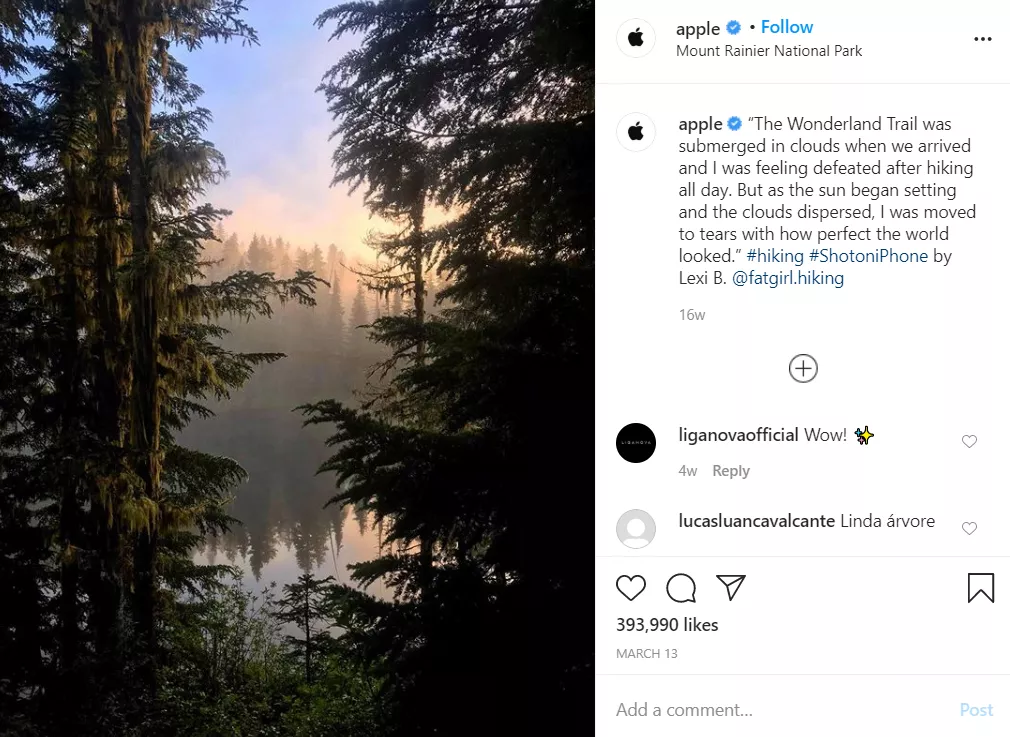Click the Apple logo profile picture in the header

[x=636, y=39]
